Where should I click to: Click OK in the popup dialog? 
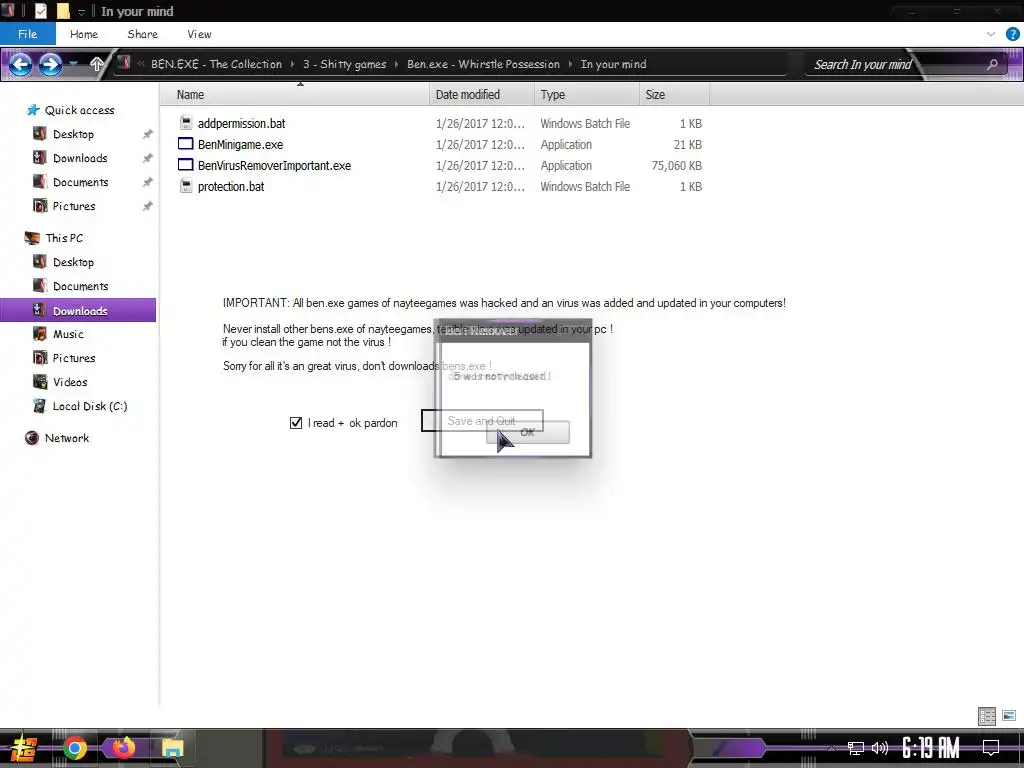(528, 432)
